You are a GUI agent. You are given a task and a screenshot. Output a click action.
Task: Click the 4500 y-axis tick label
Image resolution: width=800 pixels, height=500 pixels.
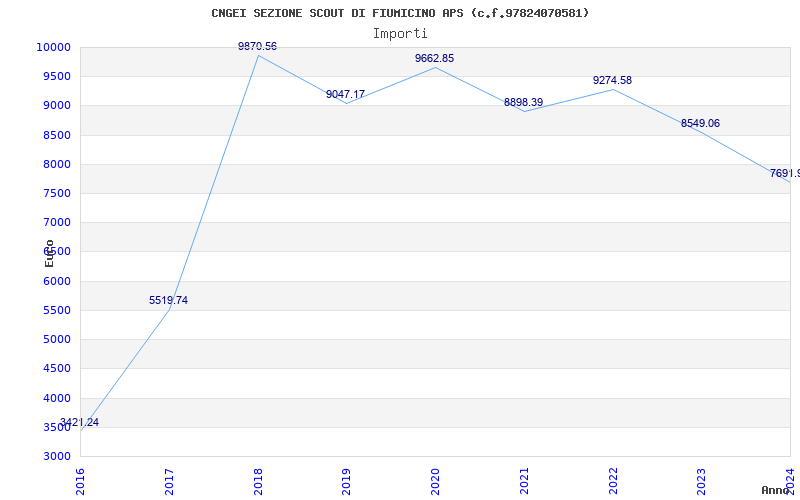56,368
